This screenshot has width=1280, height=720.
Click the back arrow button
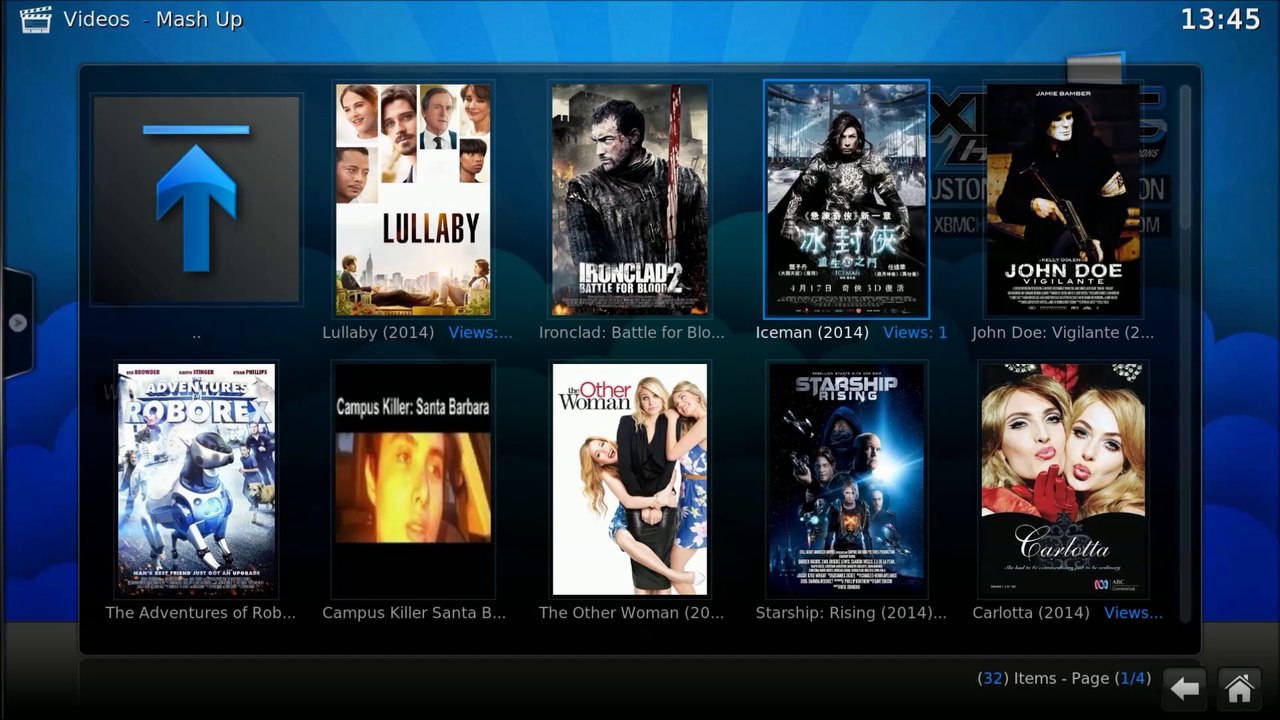point(1184,688)
